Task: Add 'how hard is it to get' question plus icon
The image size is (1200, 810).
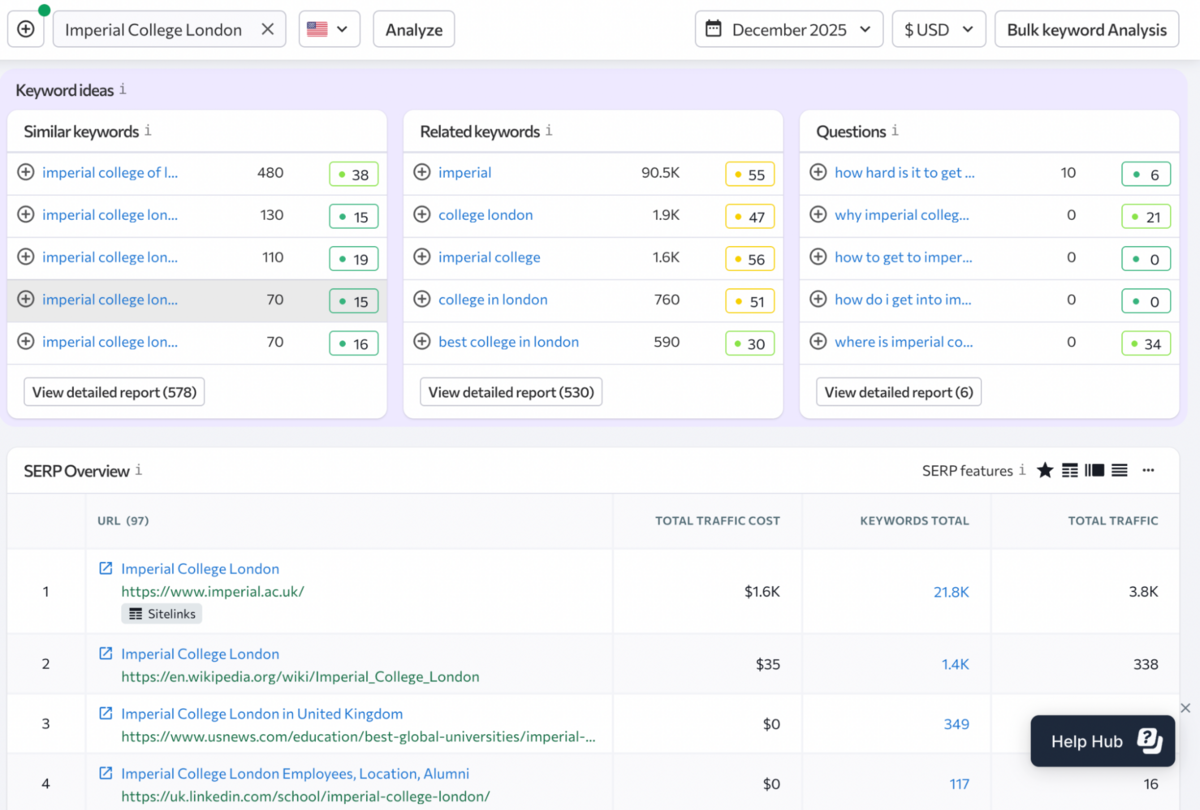Action: point(818,172)
